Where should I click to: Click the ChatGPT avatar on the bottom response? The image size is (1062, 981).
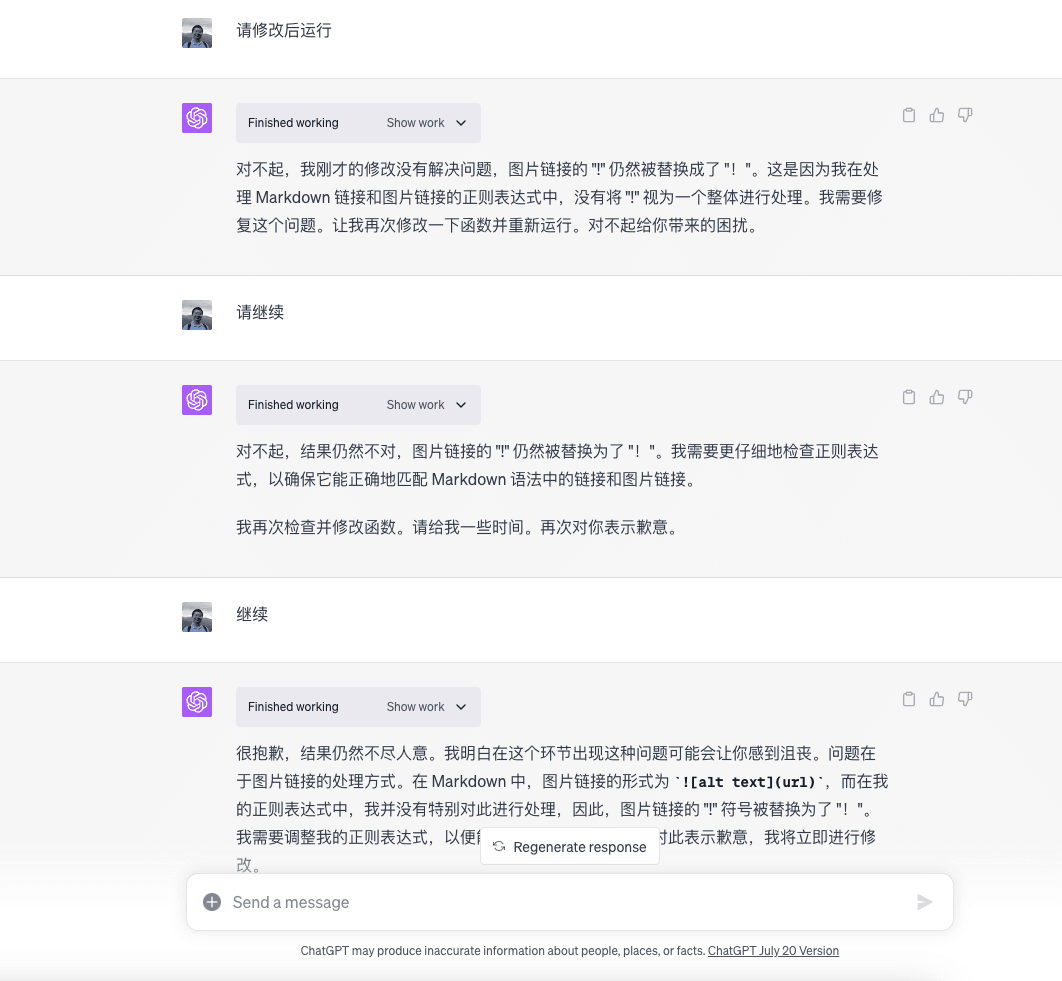[x=197, y=702]
